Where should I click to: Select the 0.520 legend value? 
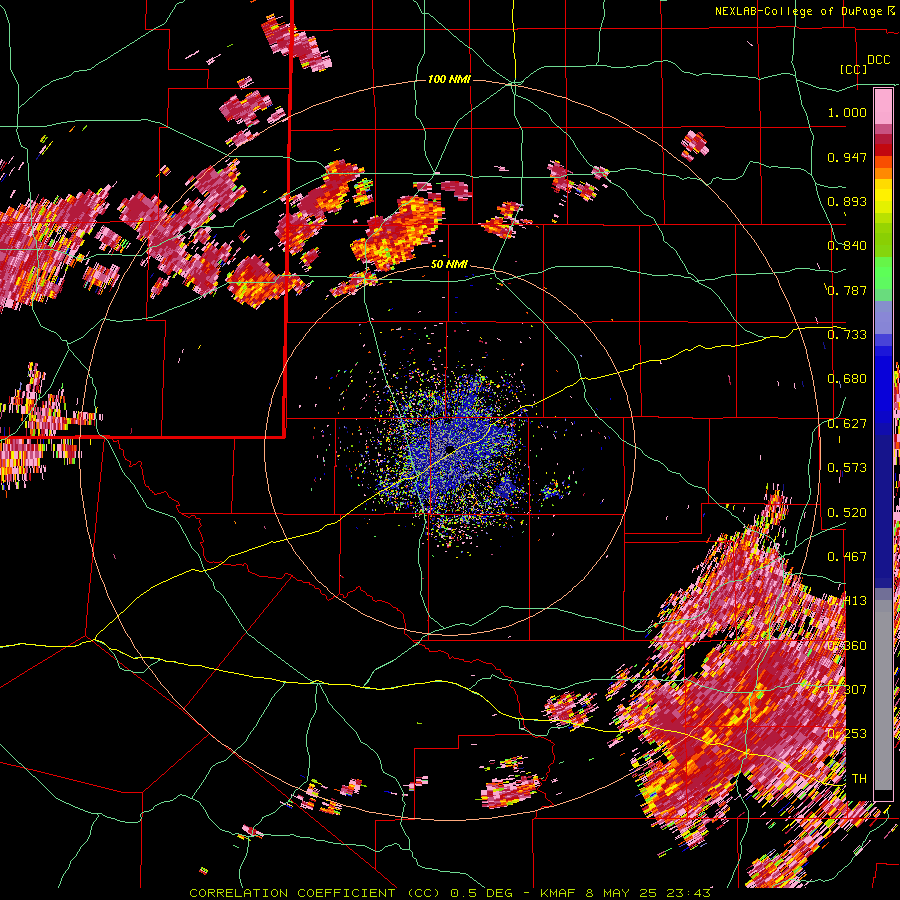pos(847,513)
